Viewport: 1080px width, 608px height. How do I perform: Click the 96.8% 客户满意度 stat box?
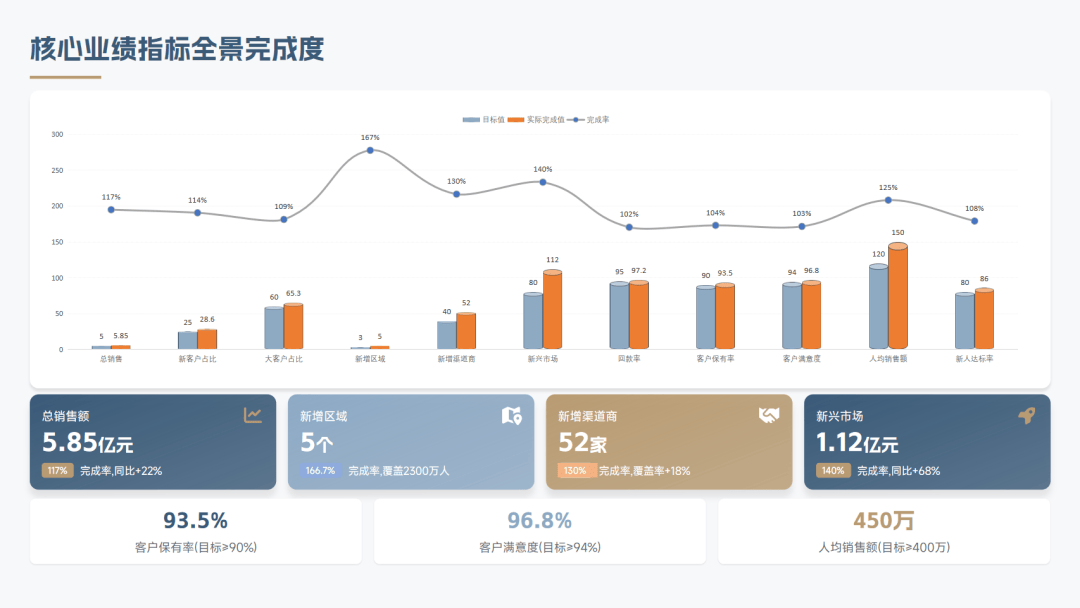tap(540, 532)
